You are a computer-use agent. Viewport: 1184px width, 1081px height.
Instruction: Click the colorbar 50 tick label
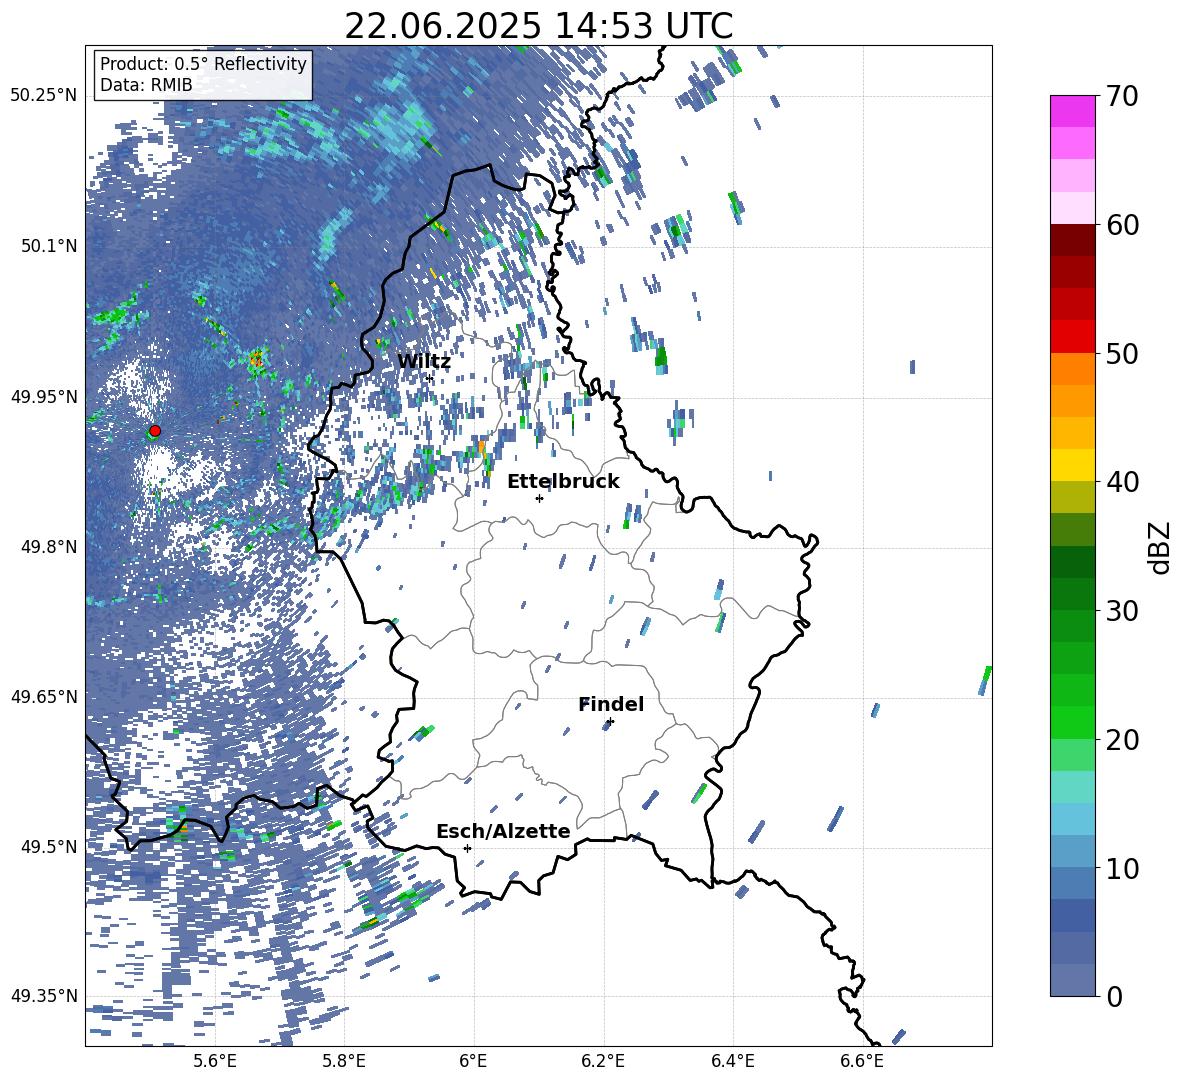point(1122,353)
